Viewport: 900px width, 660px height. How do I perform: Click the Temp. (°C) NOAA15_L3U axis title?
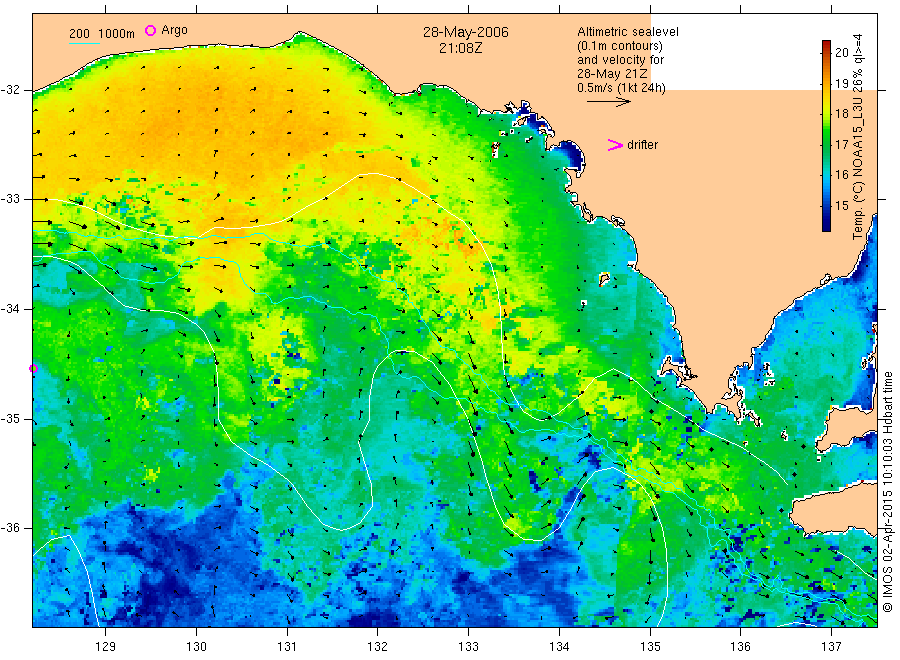(x=858, y=137)
